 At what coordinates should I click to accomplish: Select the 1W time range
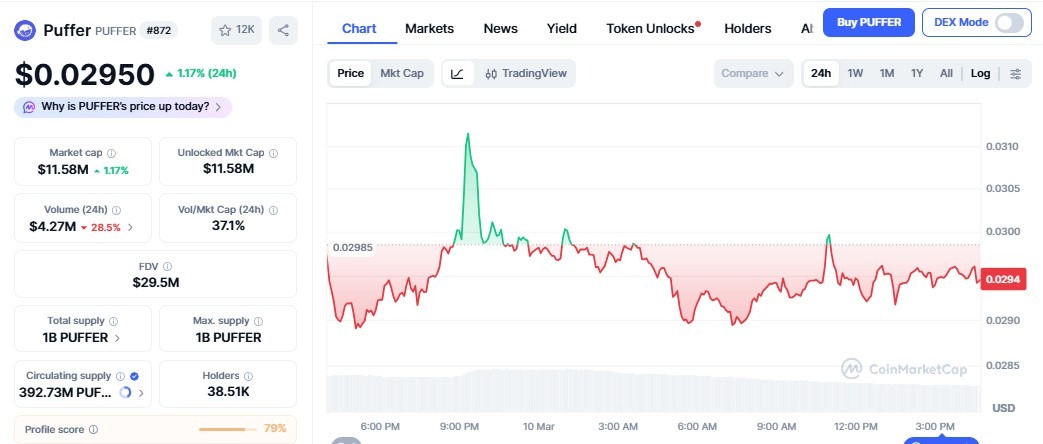855,74
